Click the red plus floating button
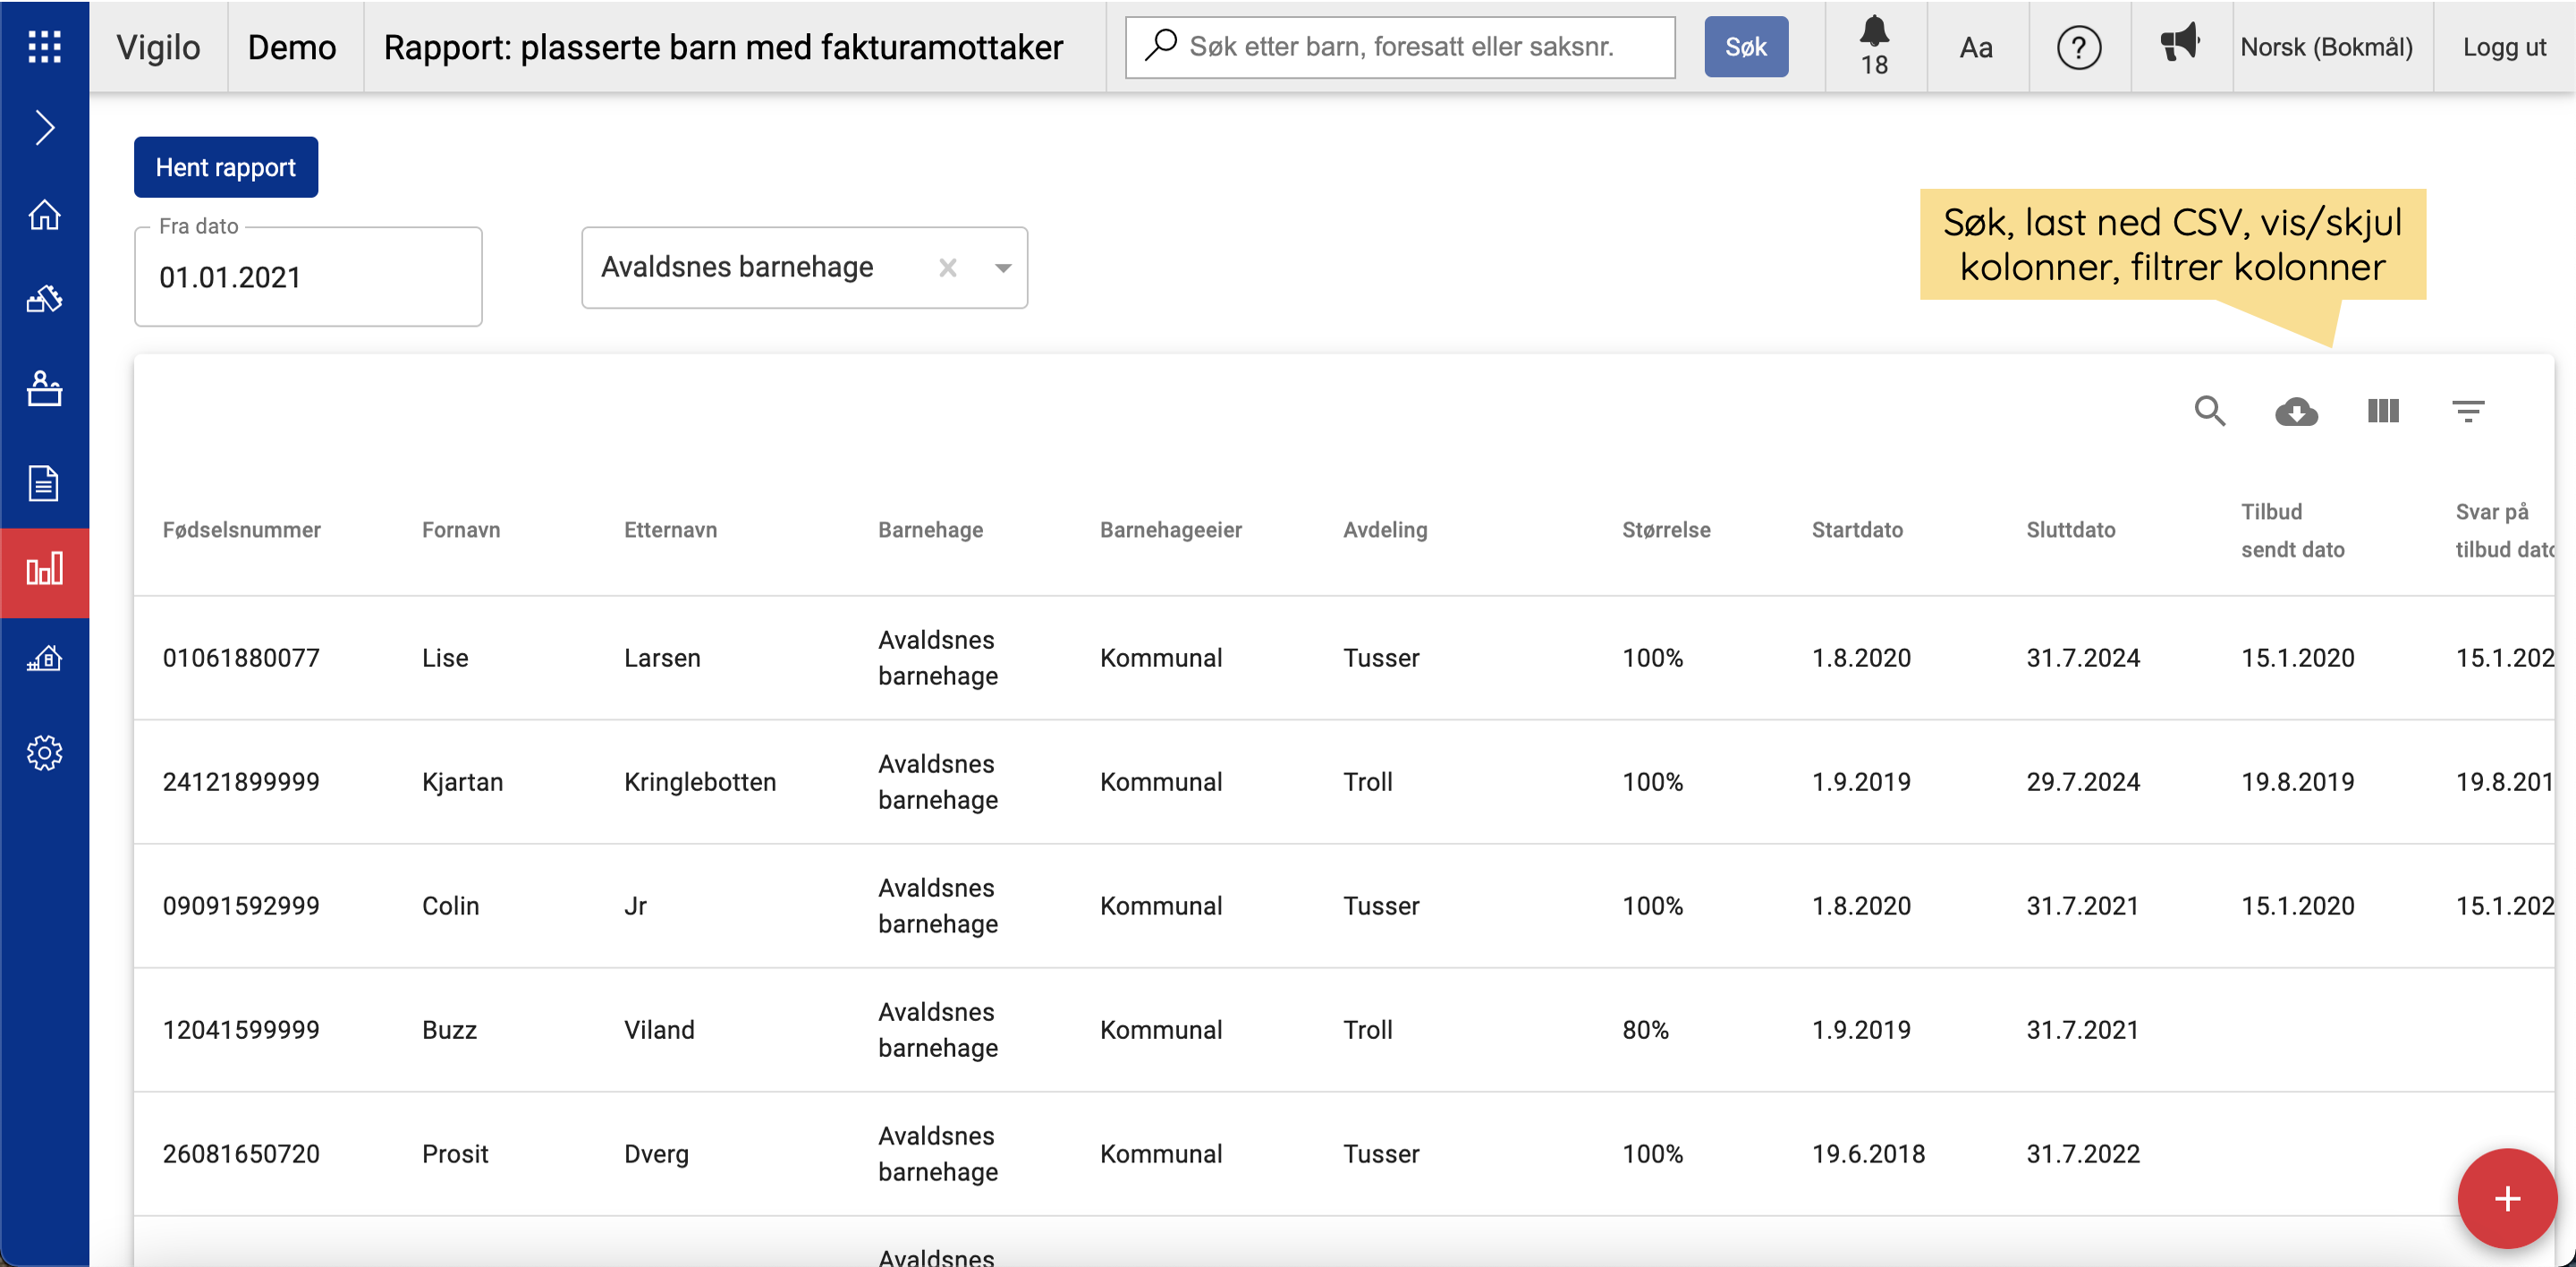Image resolution: width=2576 pixels, height=1267 pixels. pos(2507,1197)
